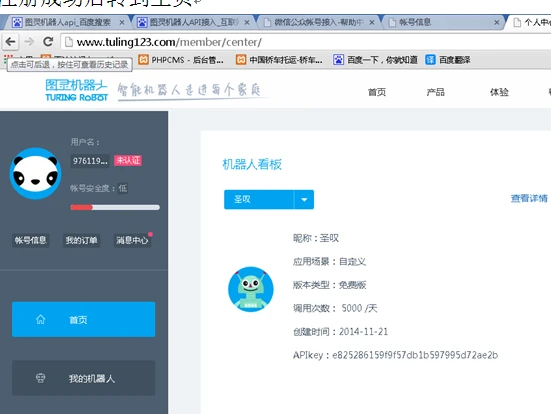Select 首页 in the left menu
This screenshot has height=414, width=551.
coord(84,319)
